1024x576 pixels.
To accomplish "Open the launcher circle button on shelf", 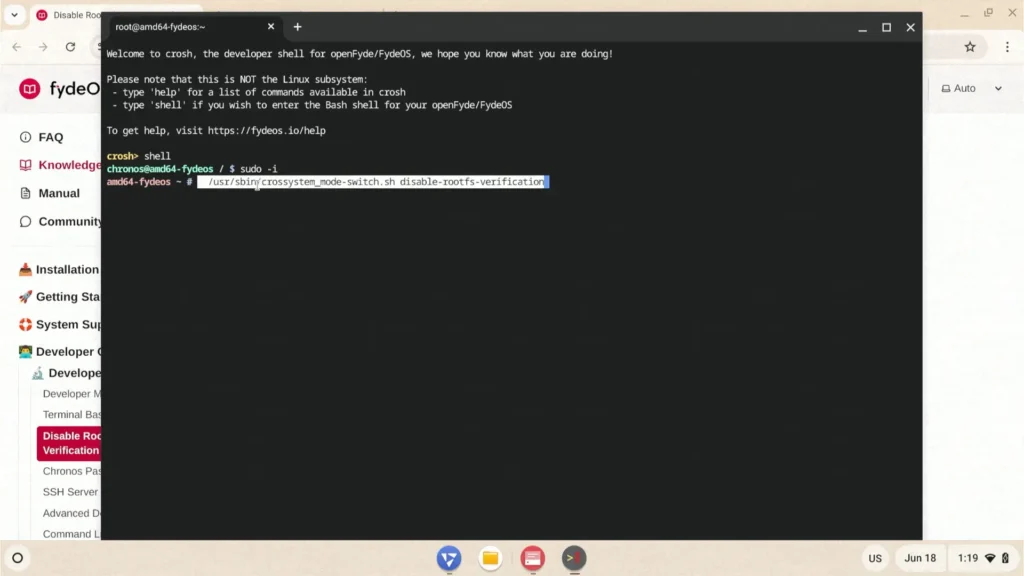I will pos(18,558).
